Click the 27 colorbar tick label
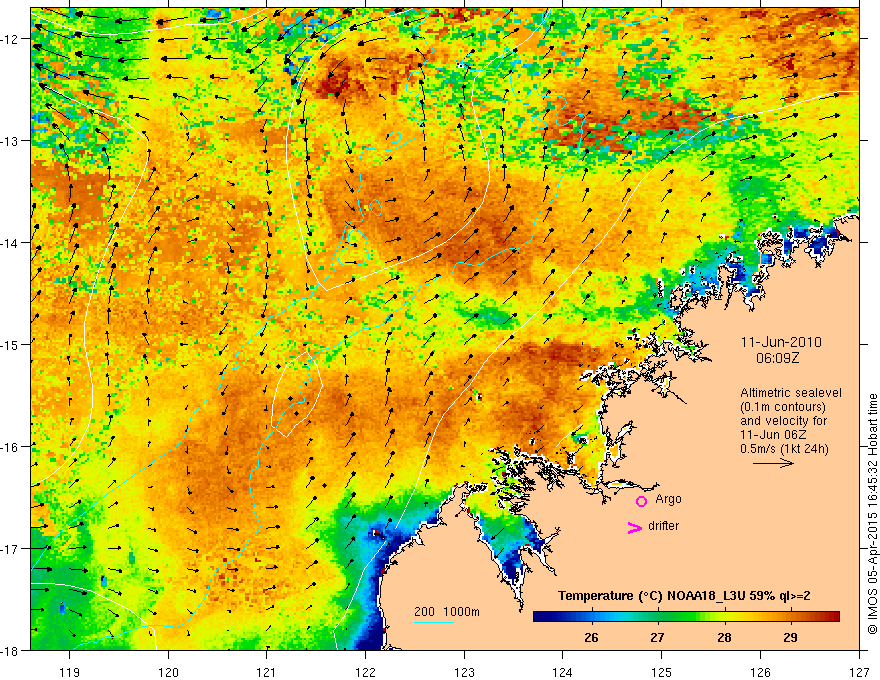Screen dimensions: 880x680 [657, 637]
